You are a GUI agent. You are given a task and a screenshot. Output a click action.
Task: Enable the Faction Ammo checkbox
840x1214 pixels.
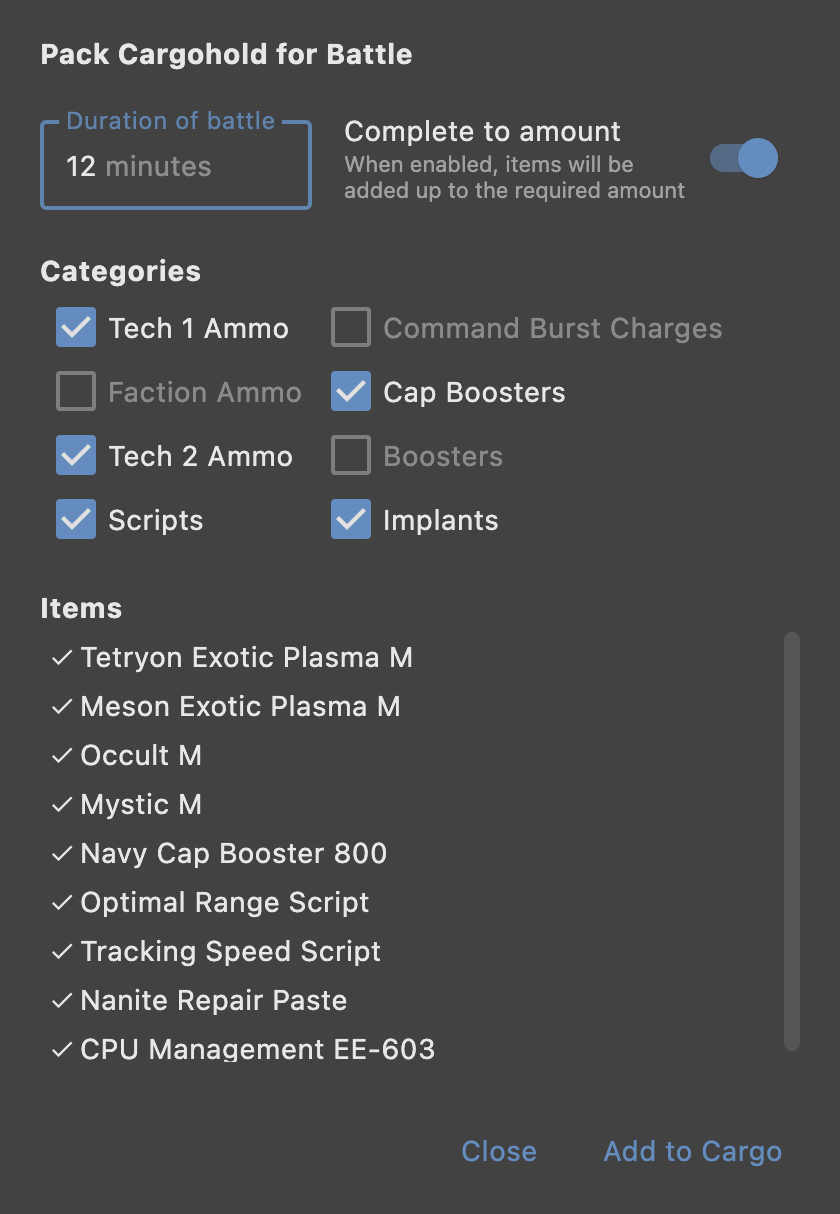(x=76, y=392)
